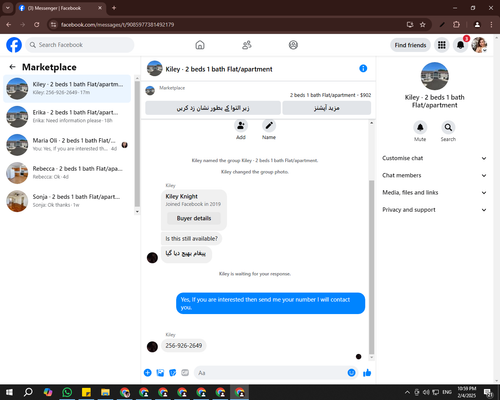Click the Urdu 'mark as pending' button
Viewport: 500px width, 400px height.
pyautogui.click(x=213, y=108)
